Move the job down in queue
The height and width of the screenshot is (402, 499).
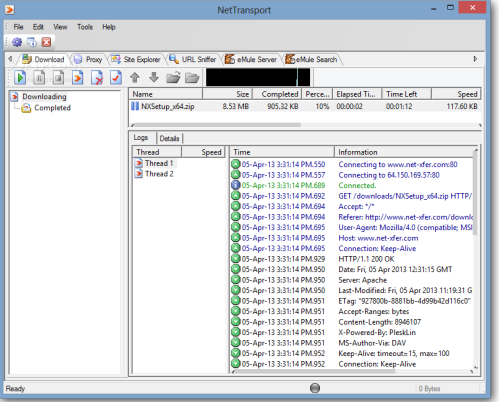click(x=154, y=78)
